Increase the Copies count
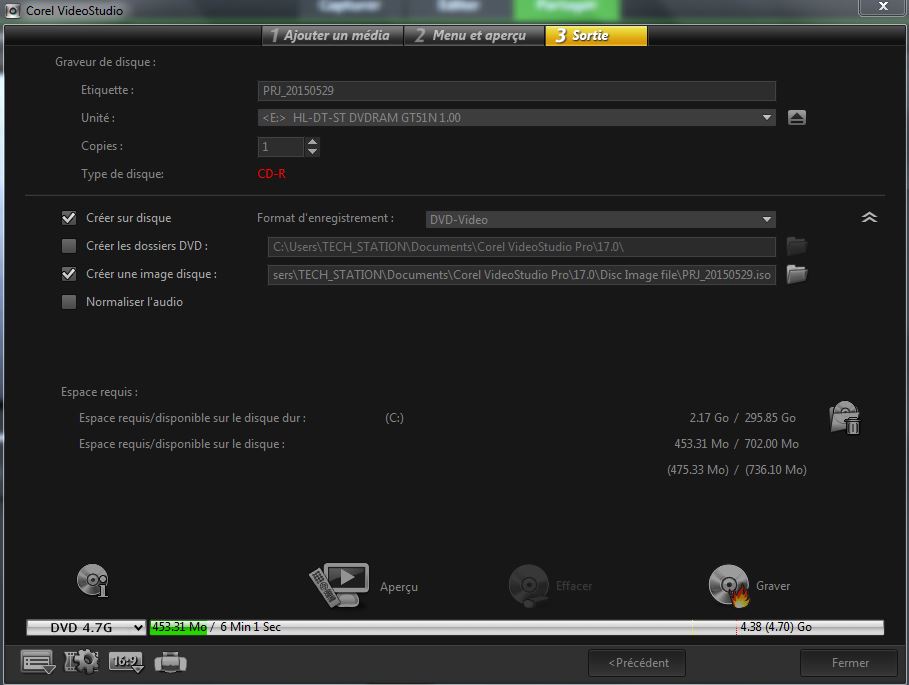The width and height of the screenshot is (909, 685). pyautogui.click(x=312, y=141)
